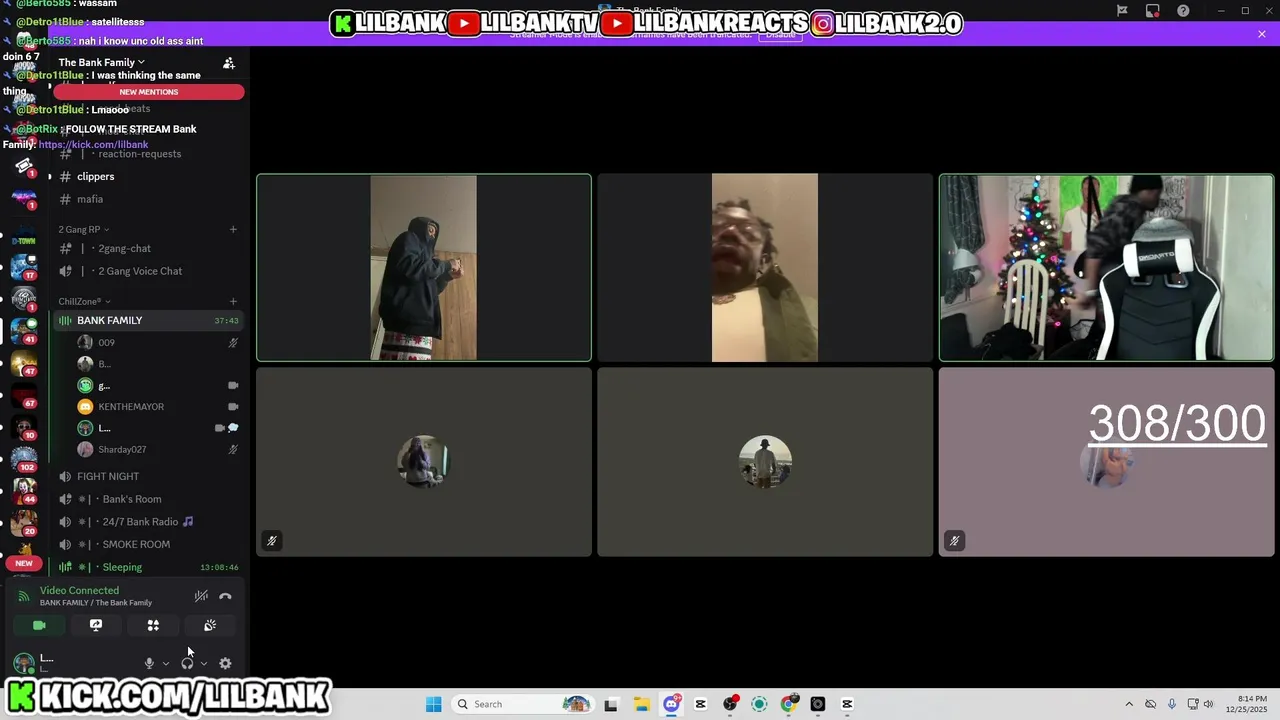Open the Windows Start menu
Image resolution: width=1280 pixels, height=720 pixels.
(433, 704)
